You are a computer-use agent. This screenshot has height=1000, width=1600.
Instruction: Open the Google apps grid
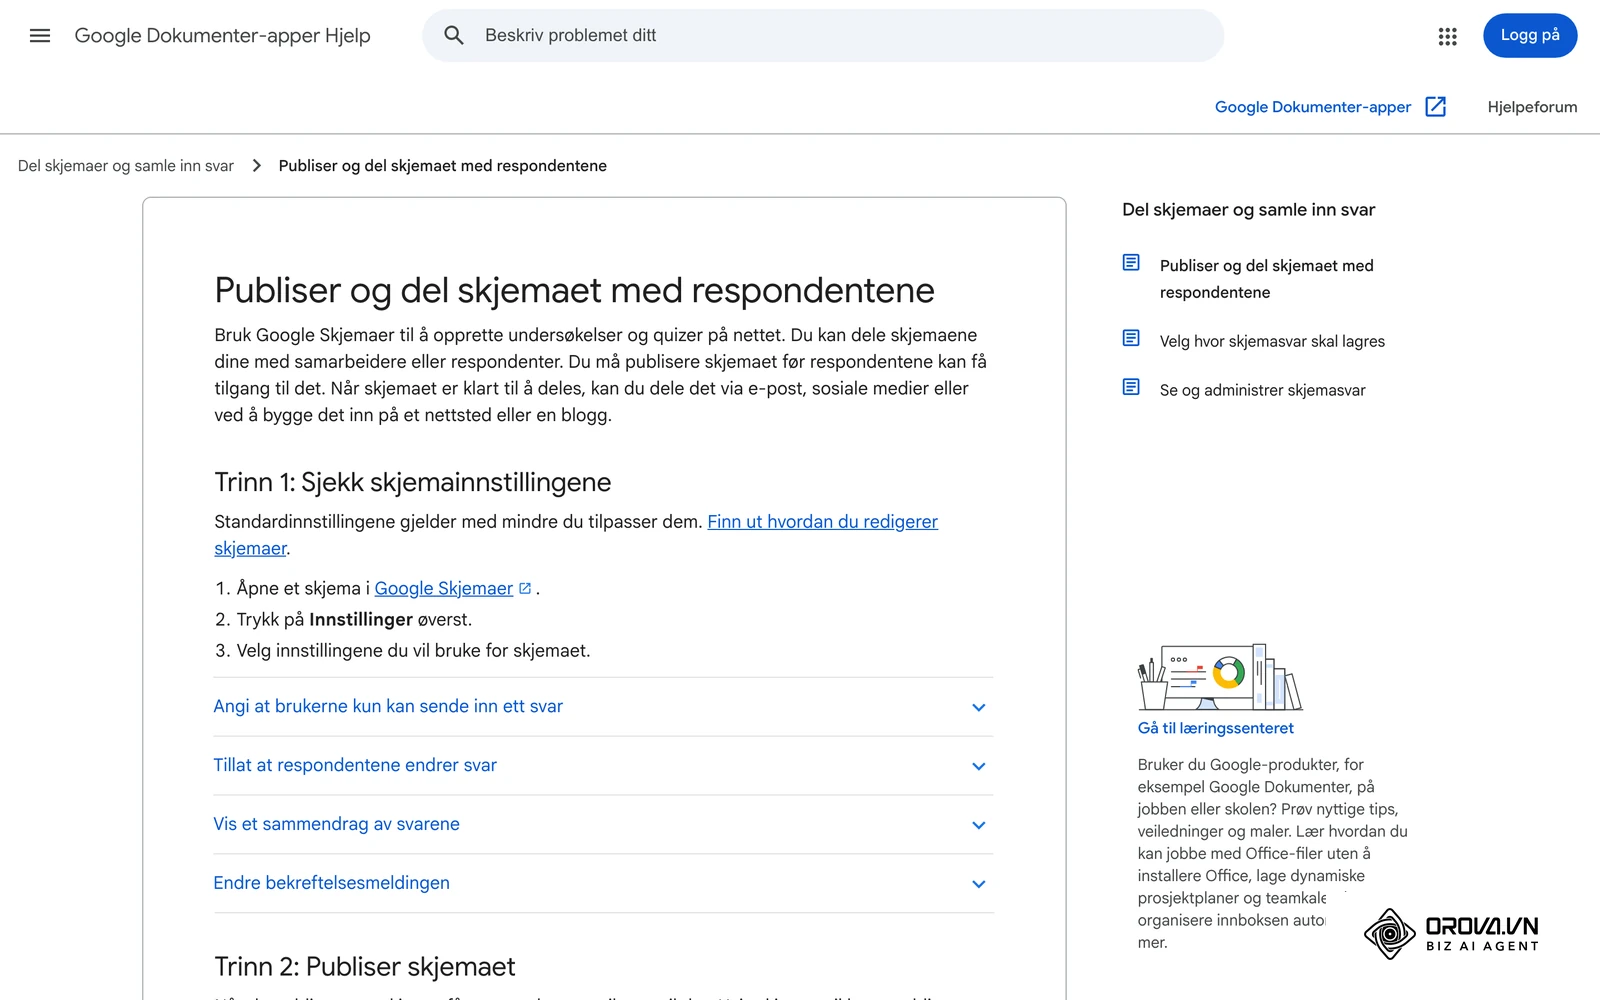pos(1447,36)
